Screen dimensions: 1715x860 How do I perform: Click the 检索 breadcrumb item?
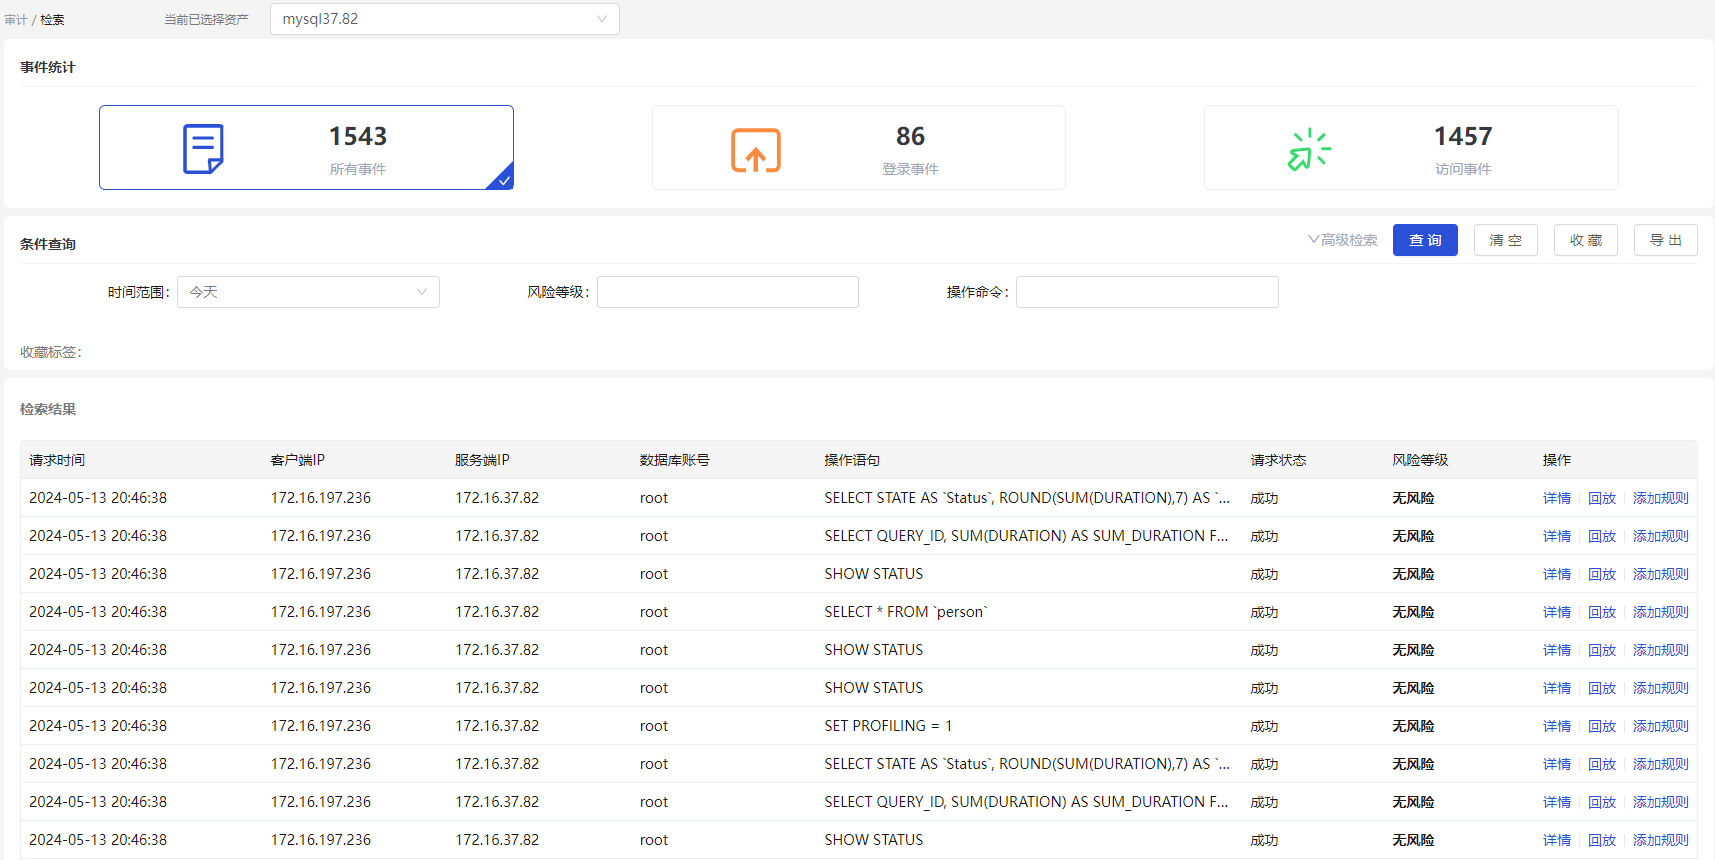pyautogui.click(x=52, y=20)
